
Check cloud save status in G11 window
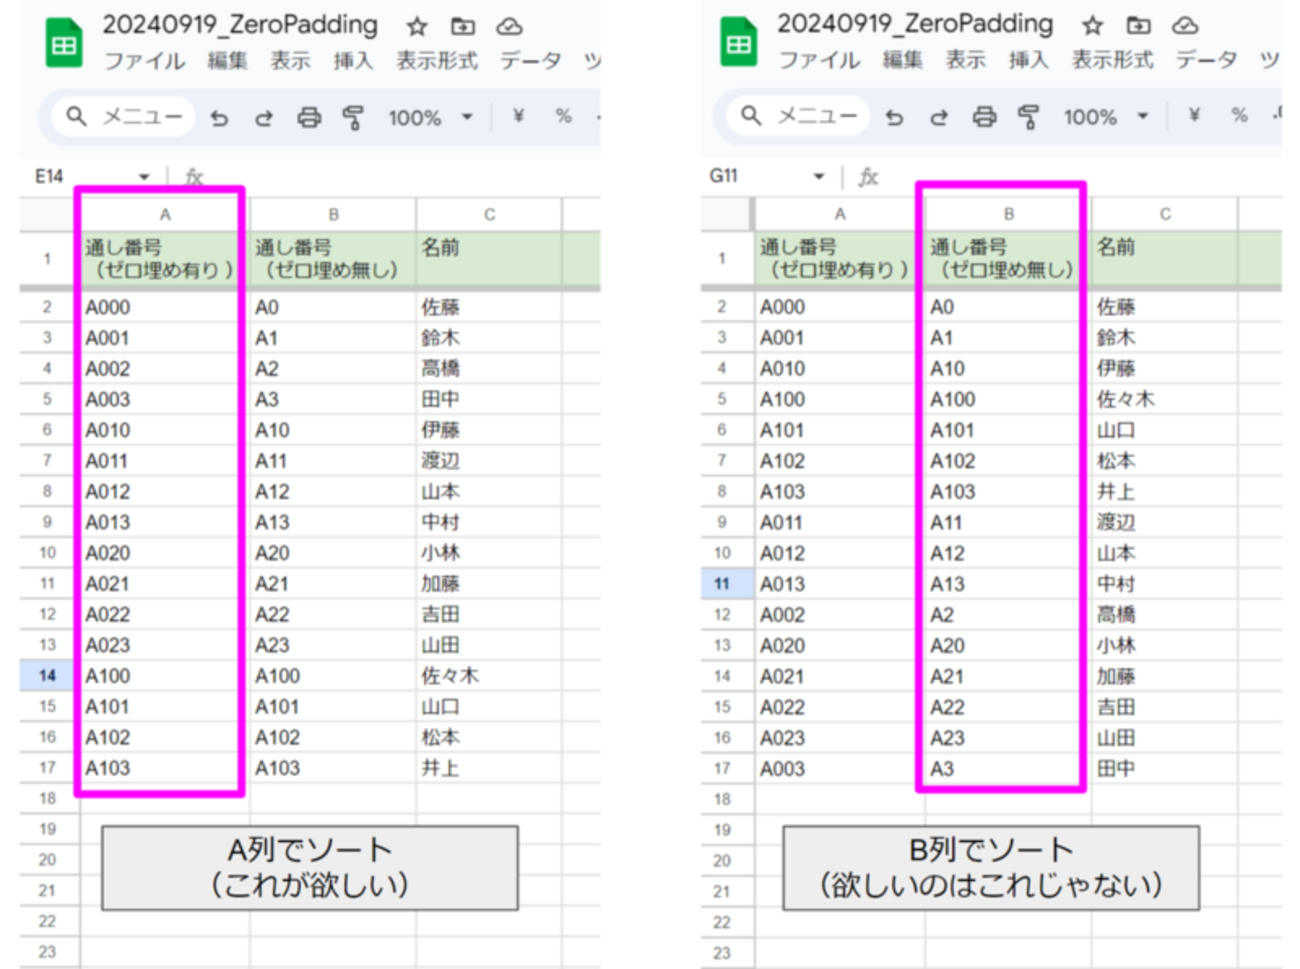tap(1185, 25)
